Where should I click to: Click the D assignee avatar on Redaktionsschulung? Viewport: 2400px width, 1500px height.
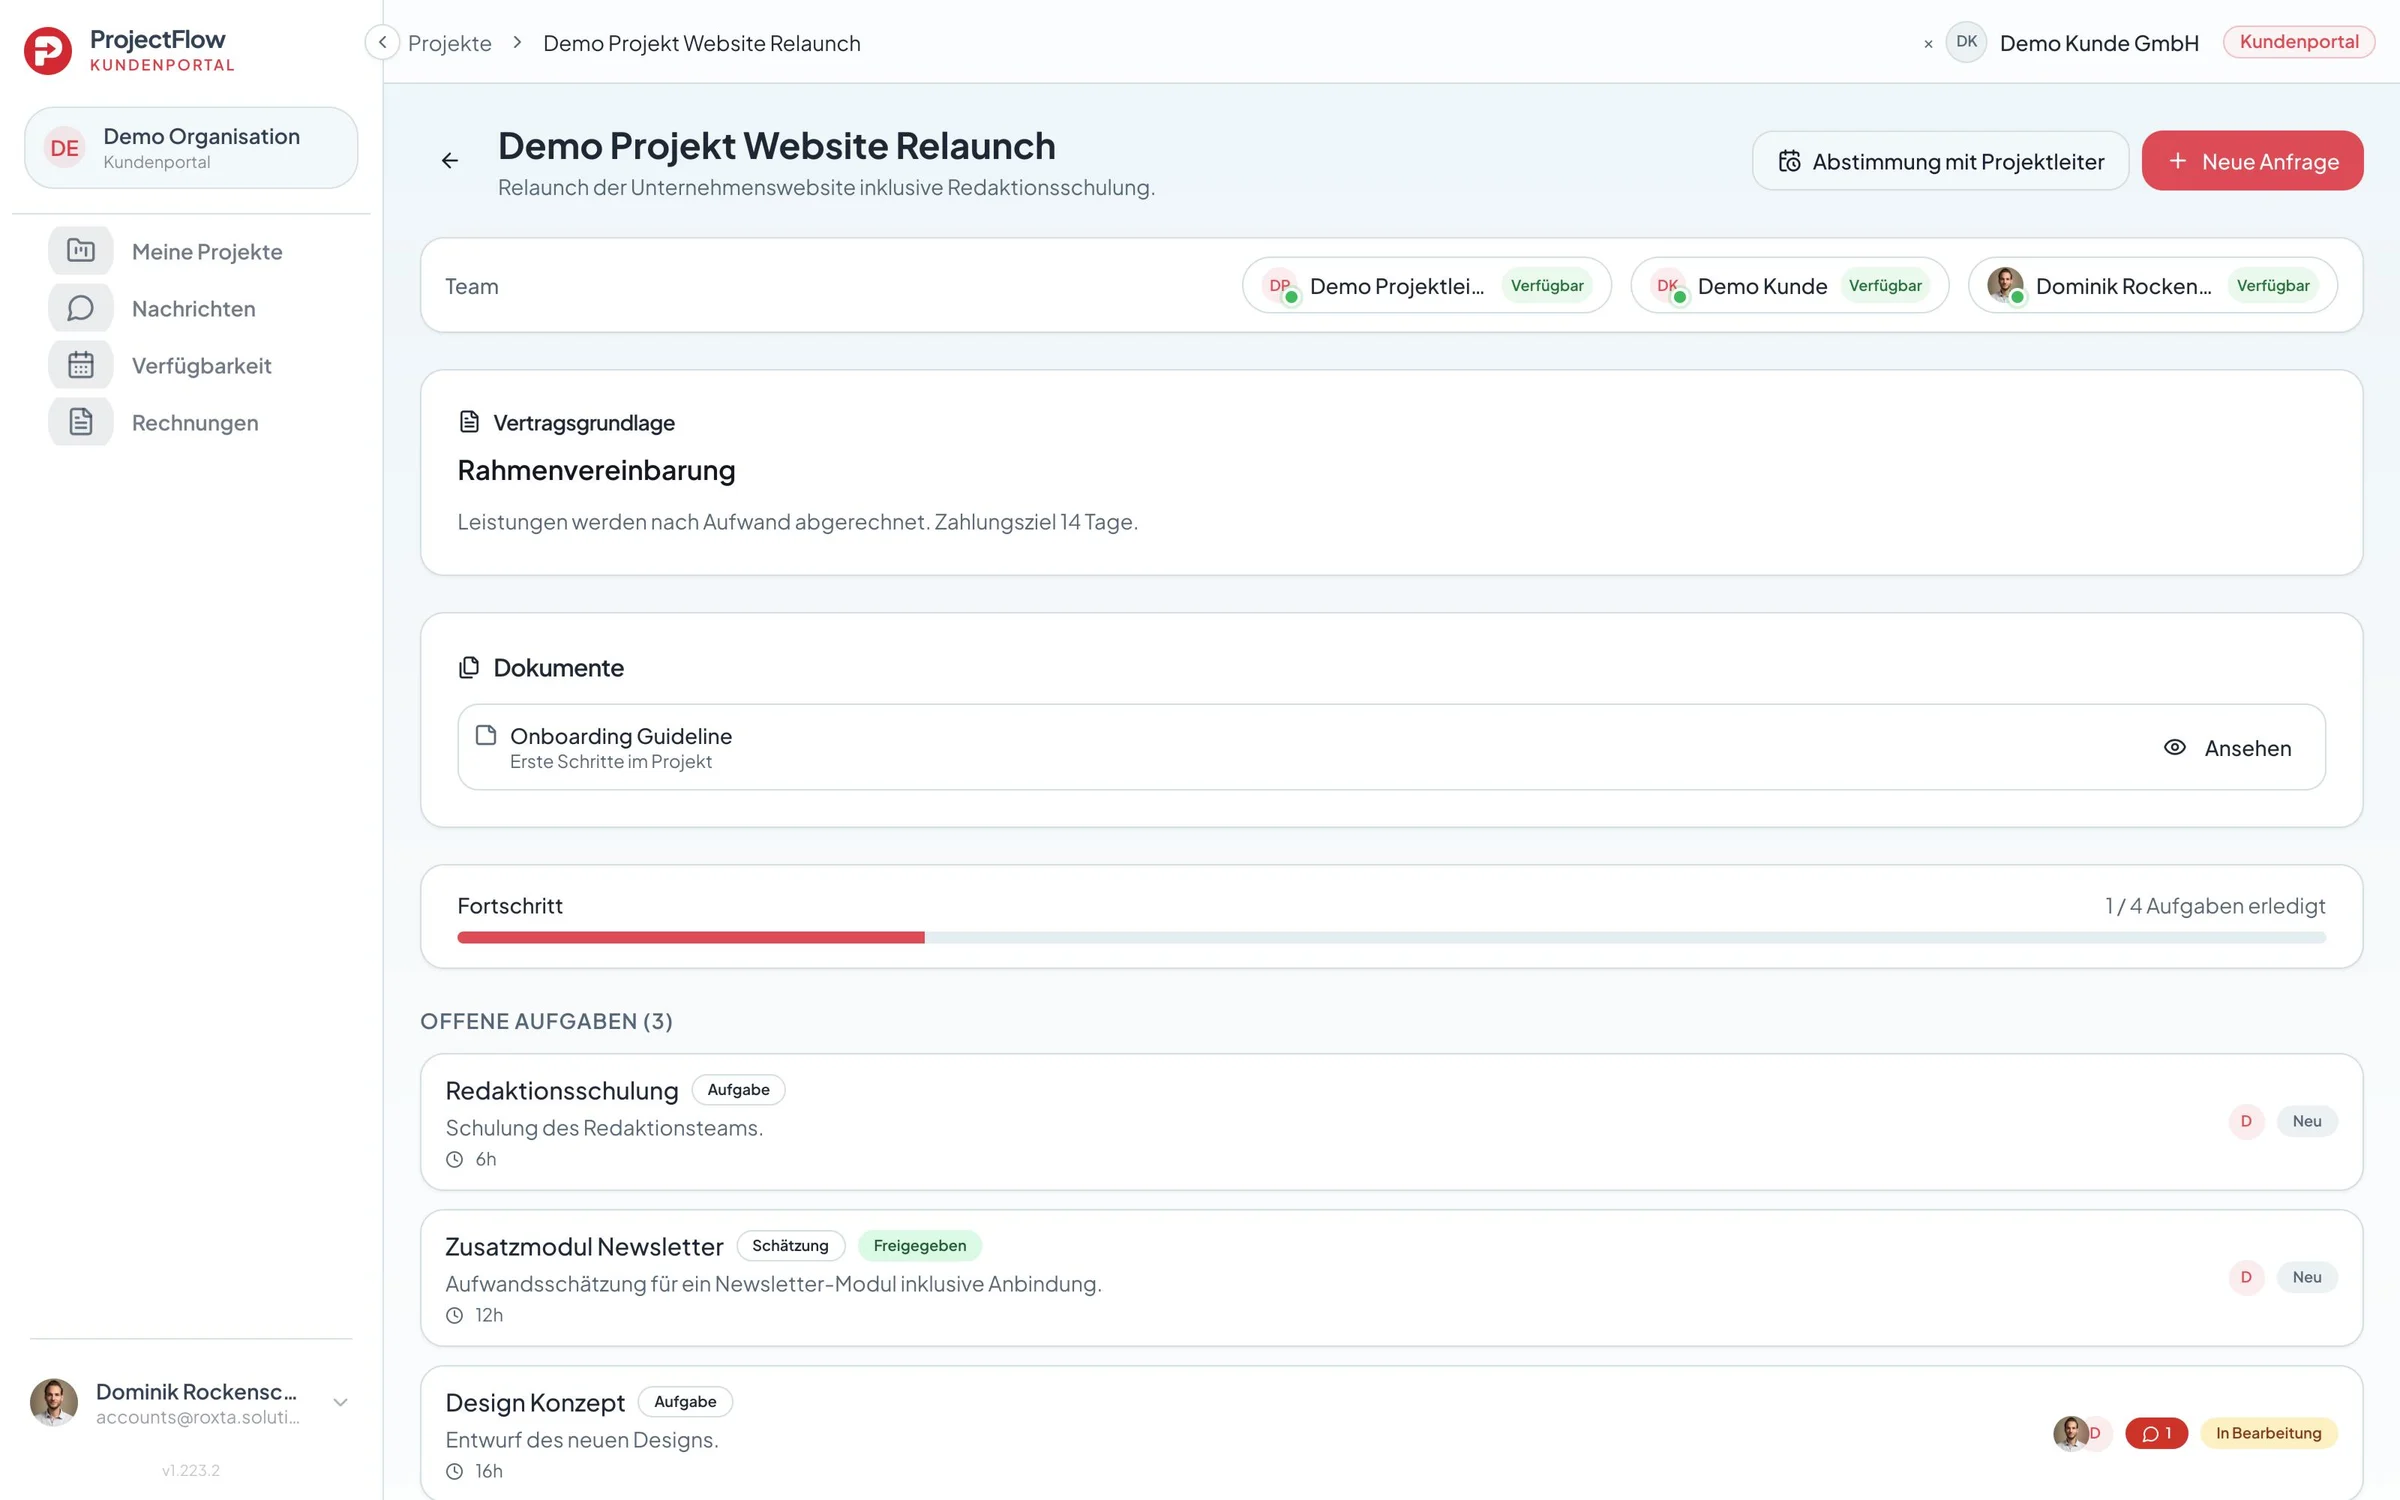coord(2246,1121)
